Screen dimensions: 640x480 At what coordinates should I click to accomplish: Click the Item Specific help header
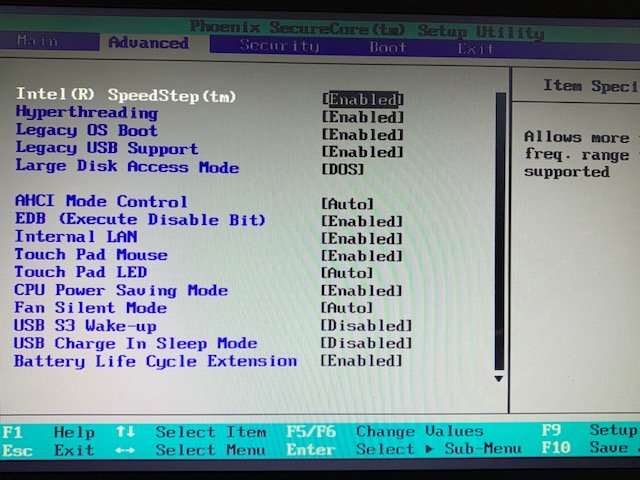[x=590, y=86]
